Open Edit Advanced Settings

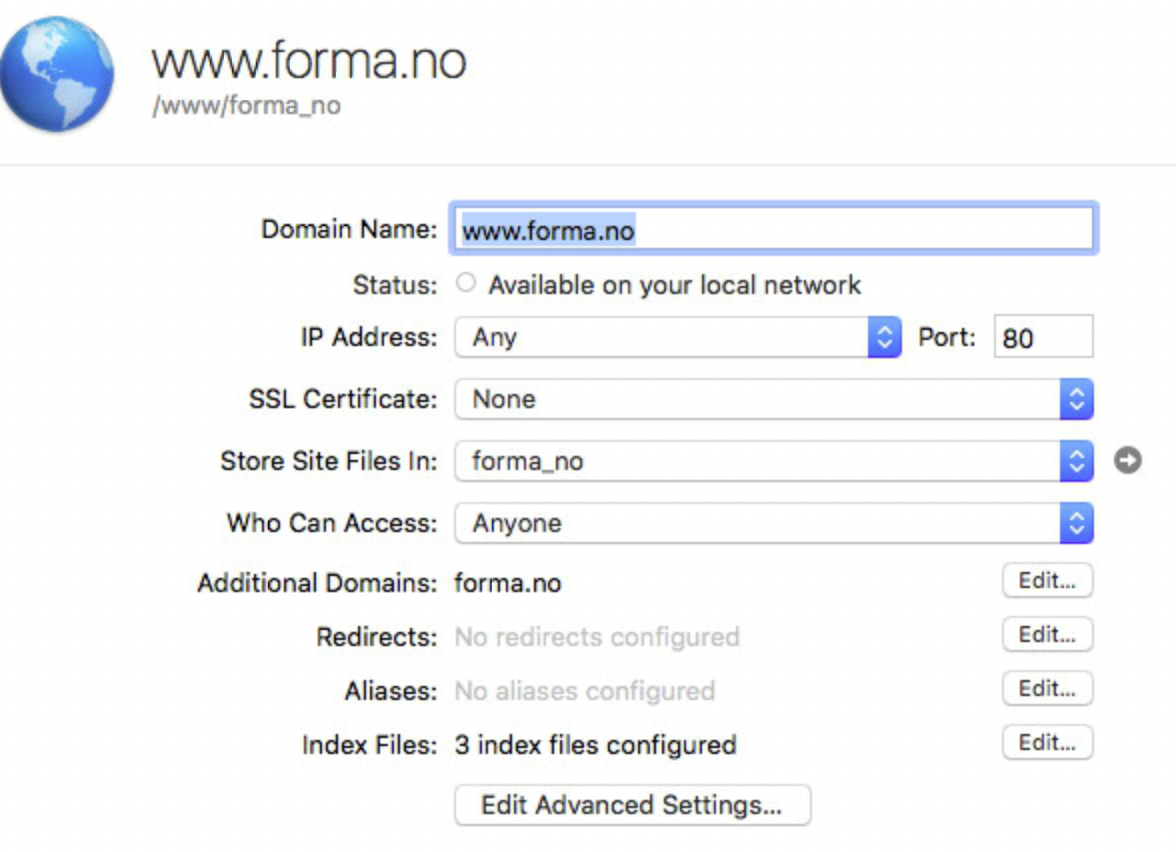(632, 805)
